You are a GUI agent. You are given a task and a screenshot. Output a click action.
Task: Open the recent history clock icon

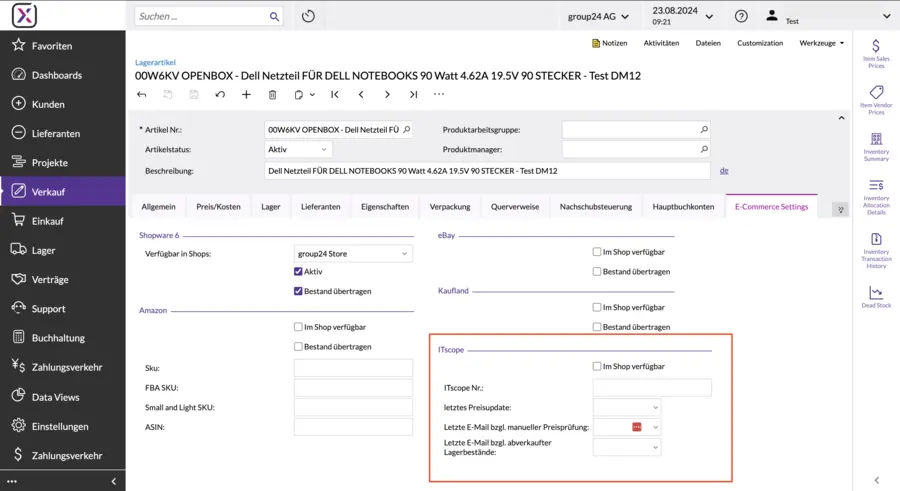pyautogui.click(x=308, y=16)
